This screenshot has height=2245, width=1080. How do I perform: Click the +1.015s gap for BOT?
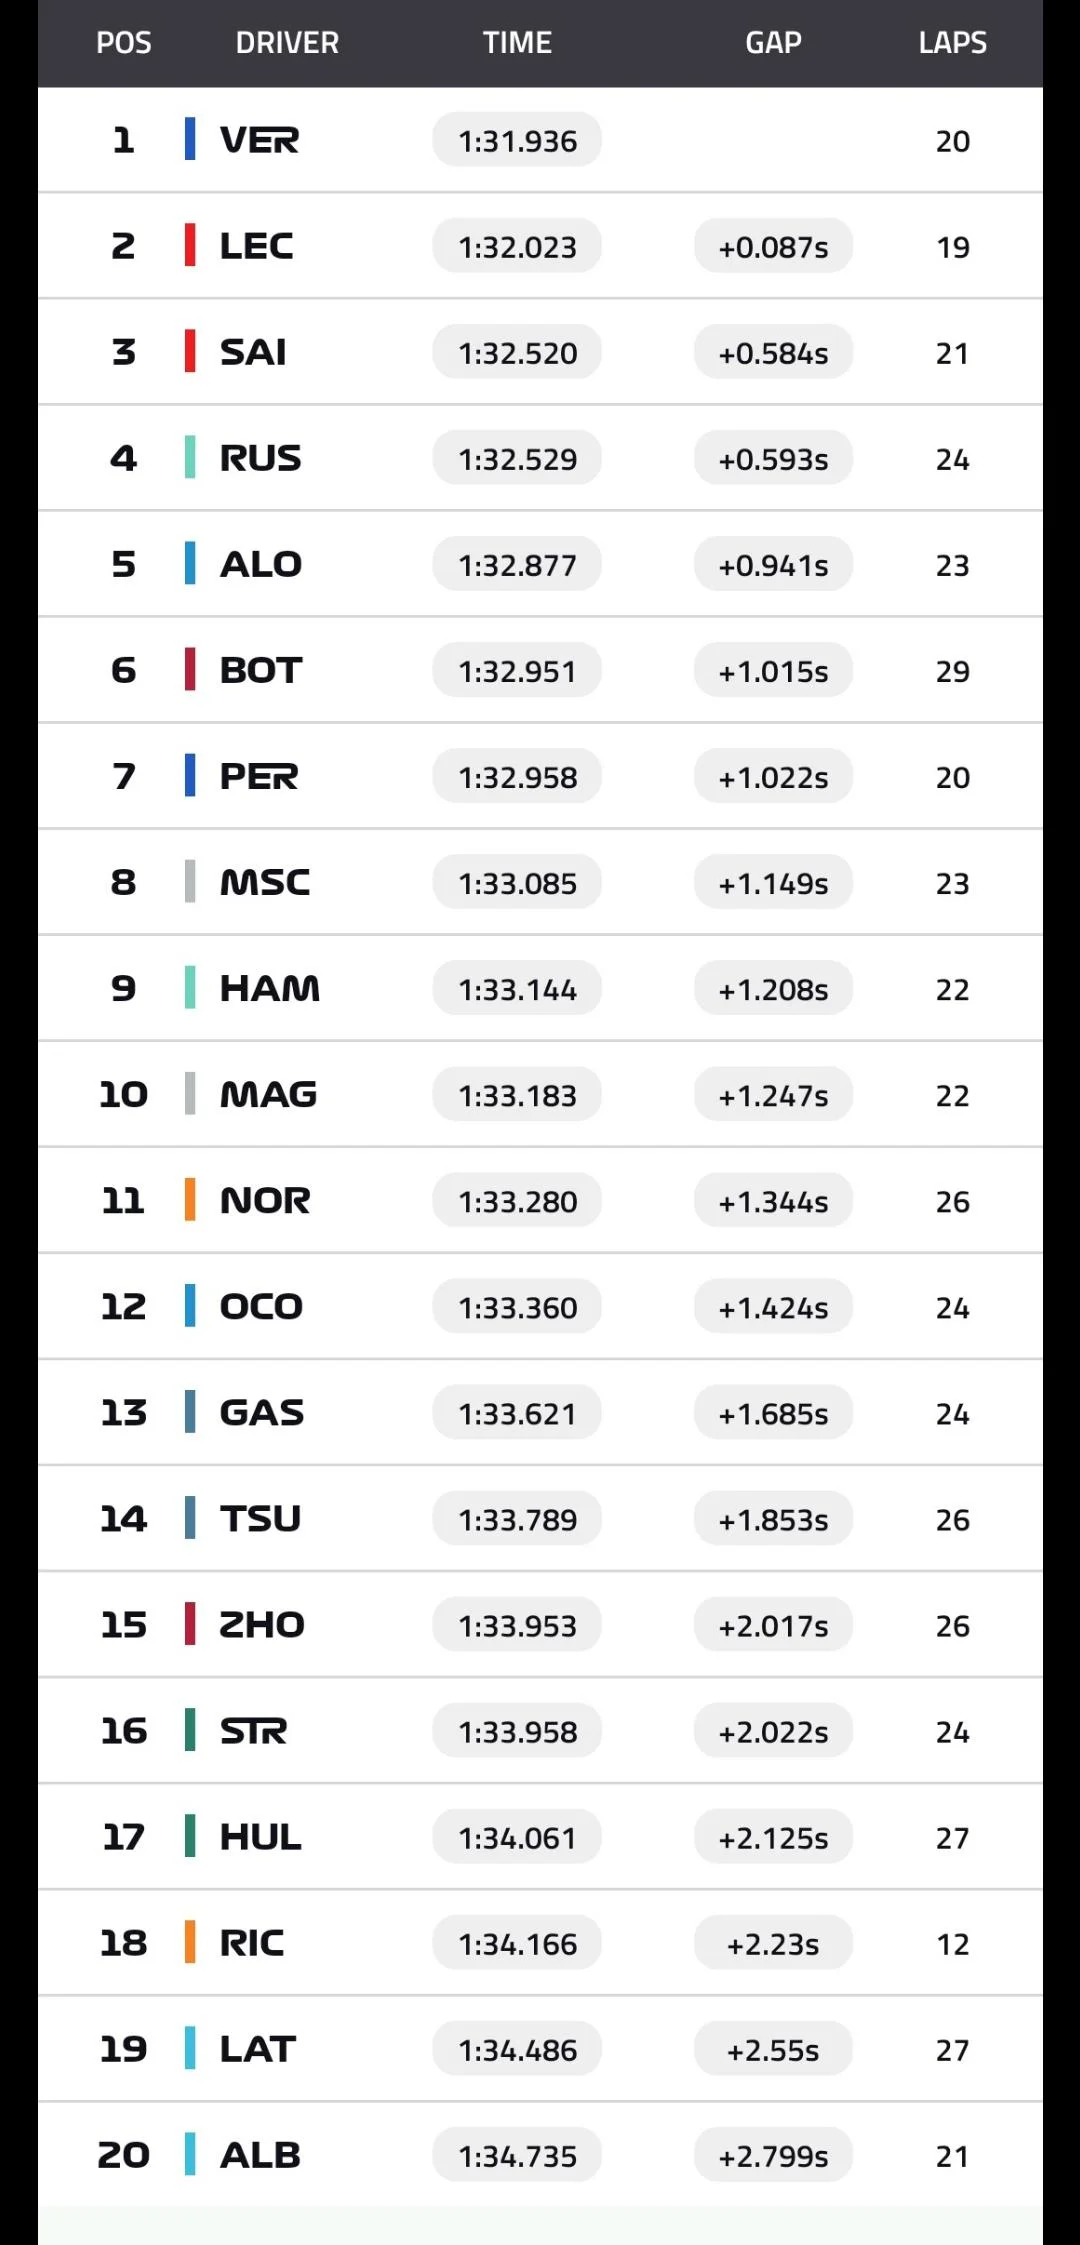[x=773, y=671]
